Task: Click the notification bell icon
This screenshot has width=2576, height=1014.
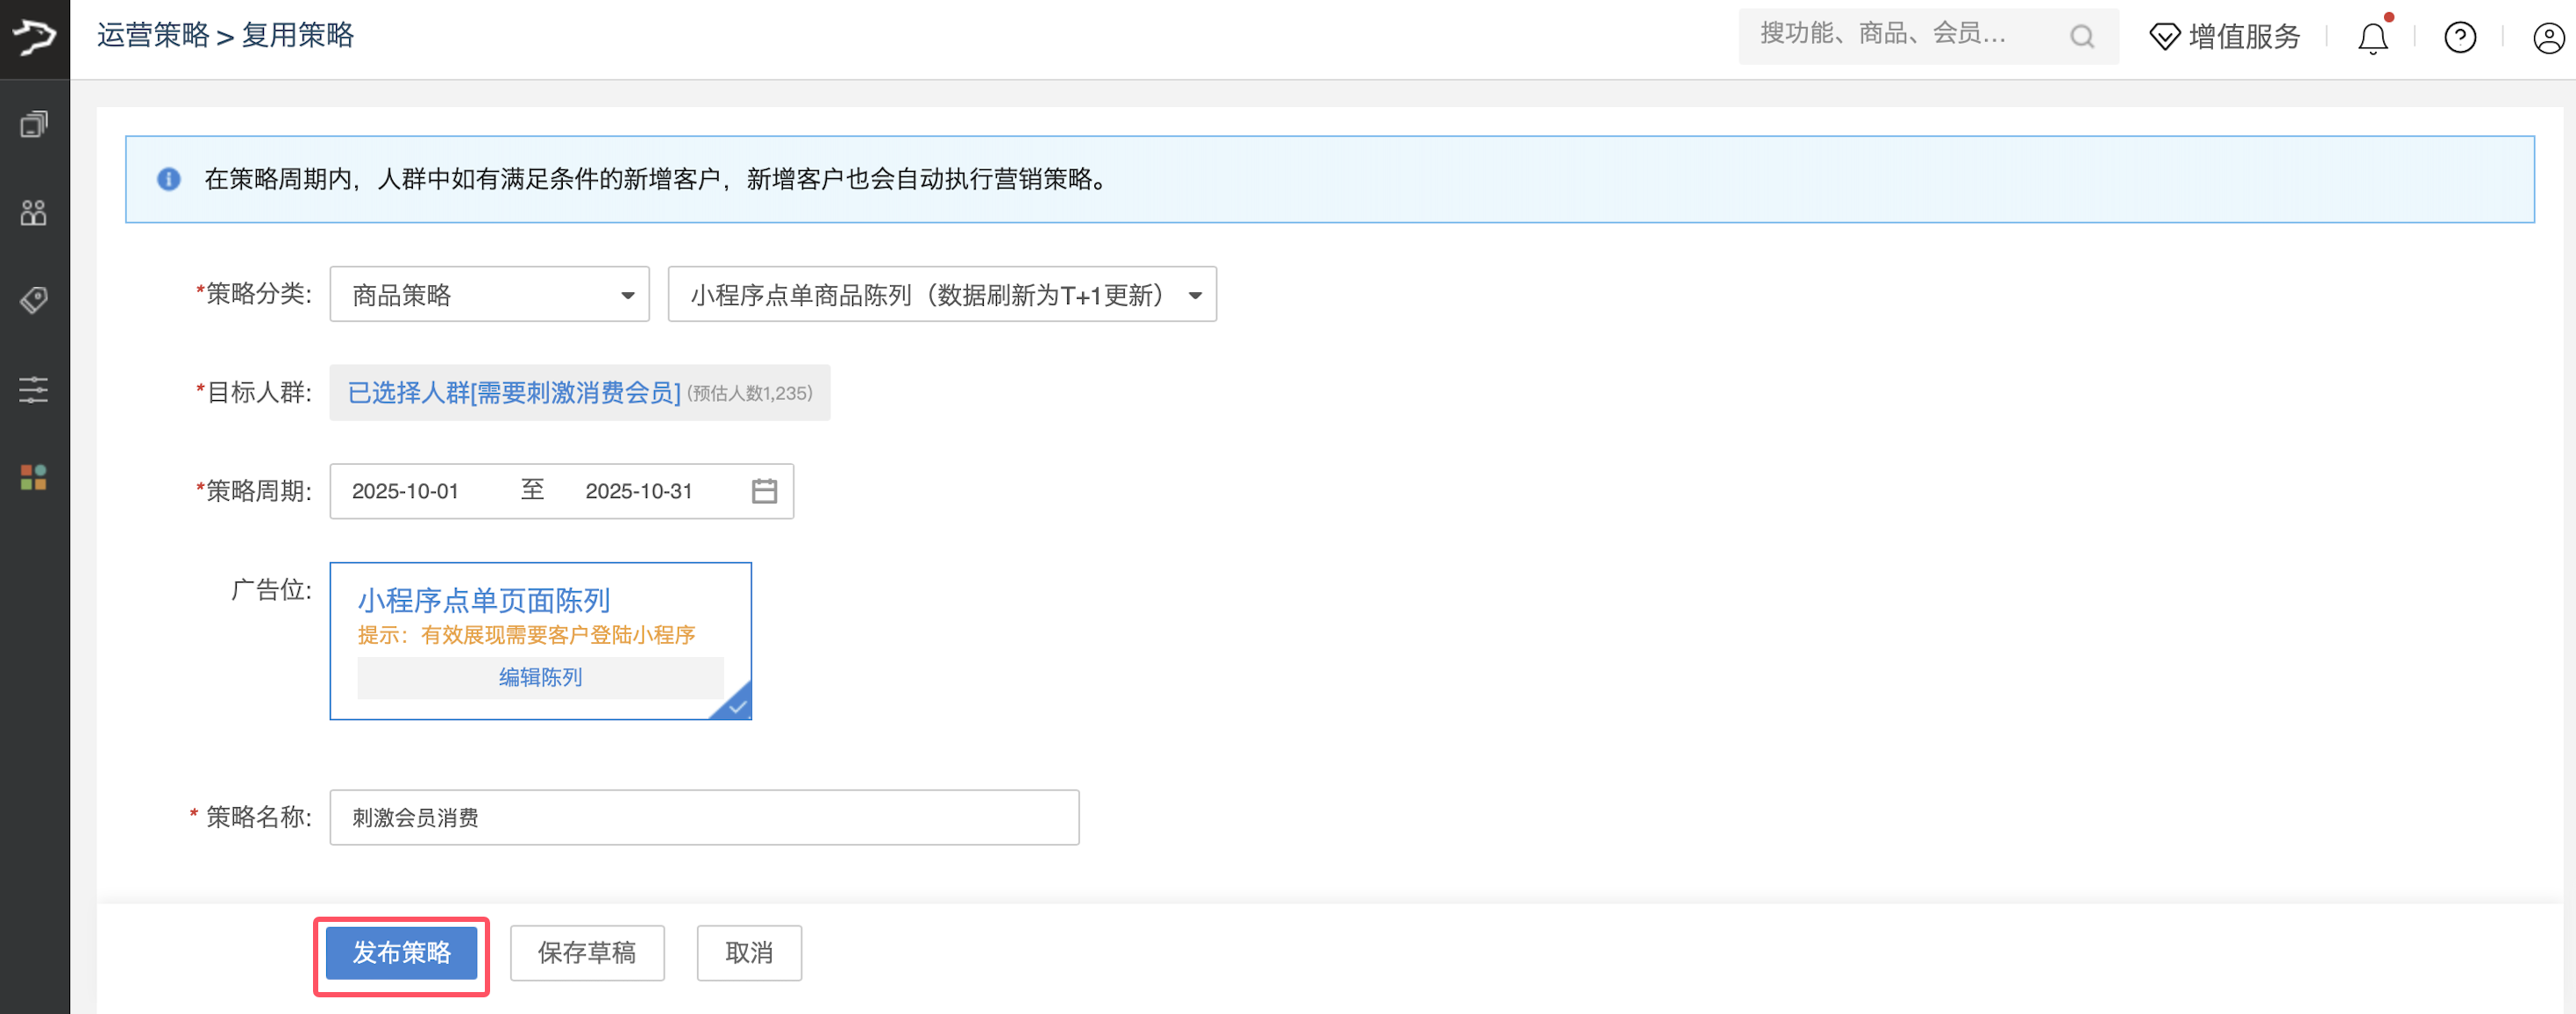Action: click(x=2372, y=38)
